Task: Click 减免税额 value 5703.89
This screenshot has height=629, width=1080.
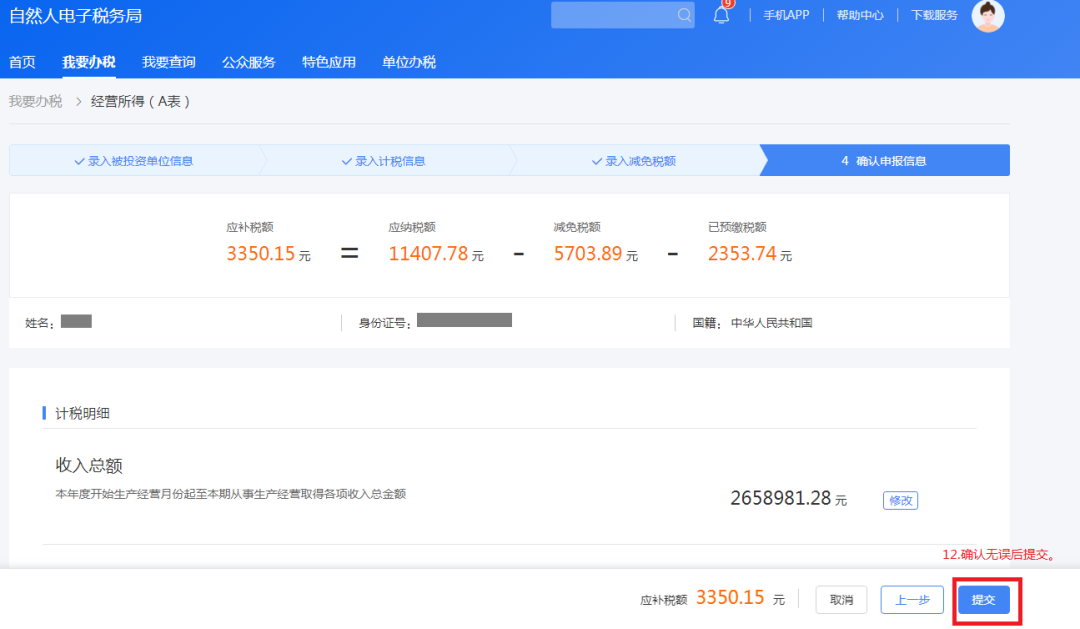Action: (x=588, y=254)
